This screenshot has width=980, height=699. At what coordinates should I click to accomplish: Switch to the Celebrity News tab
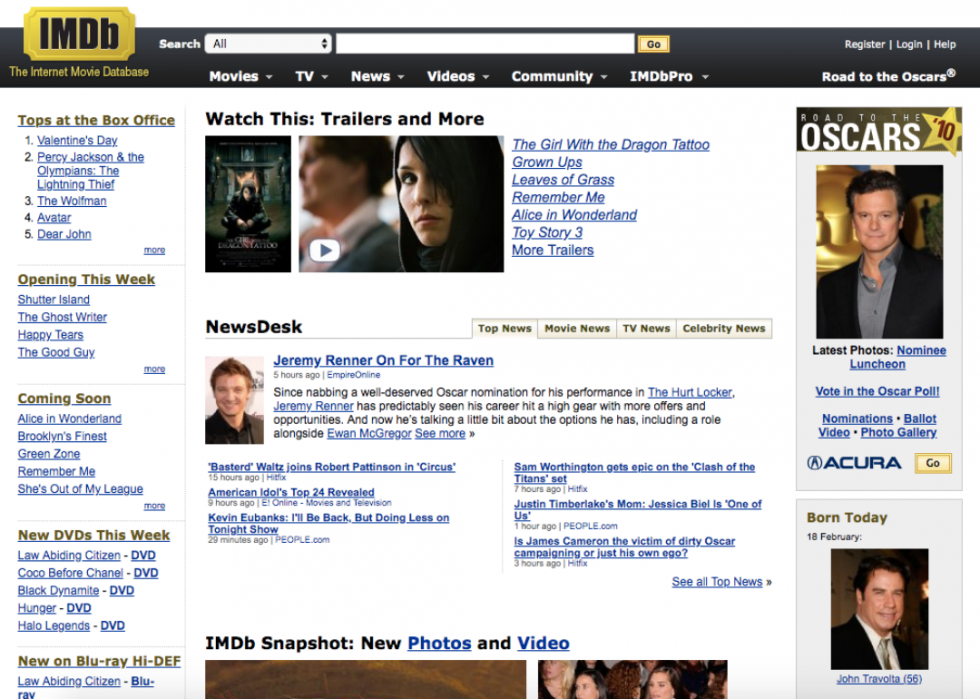[724, 328]
